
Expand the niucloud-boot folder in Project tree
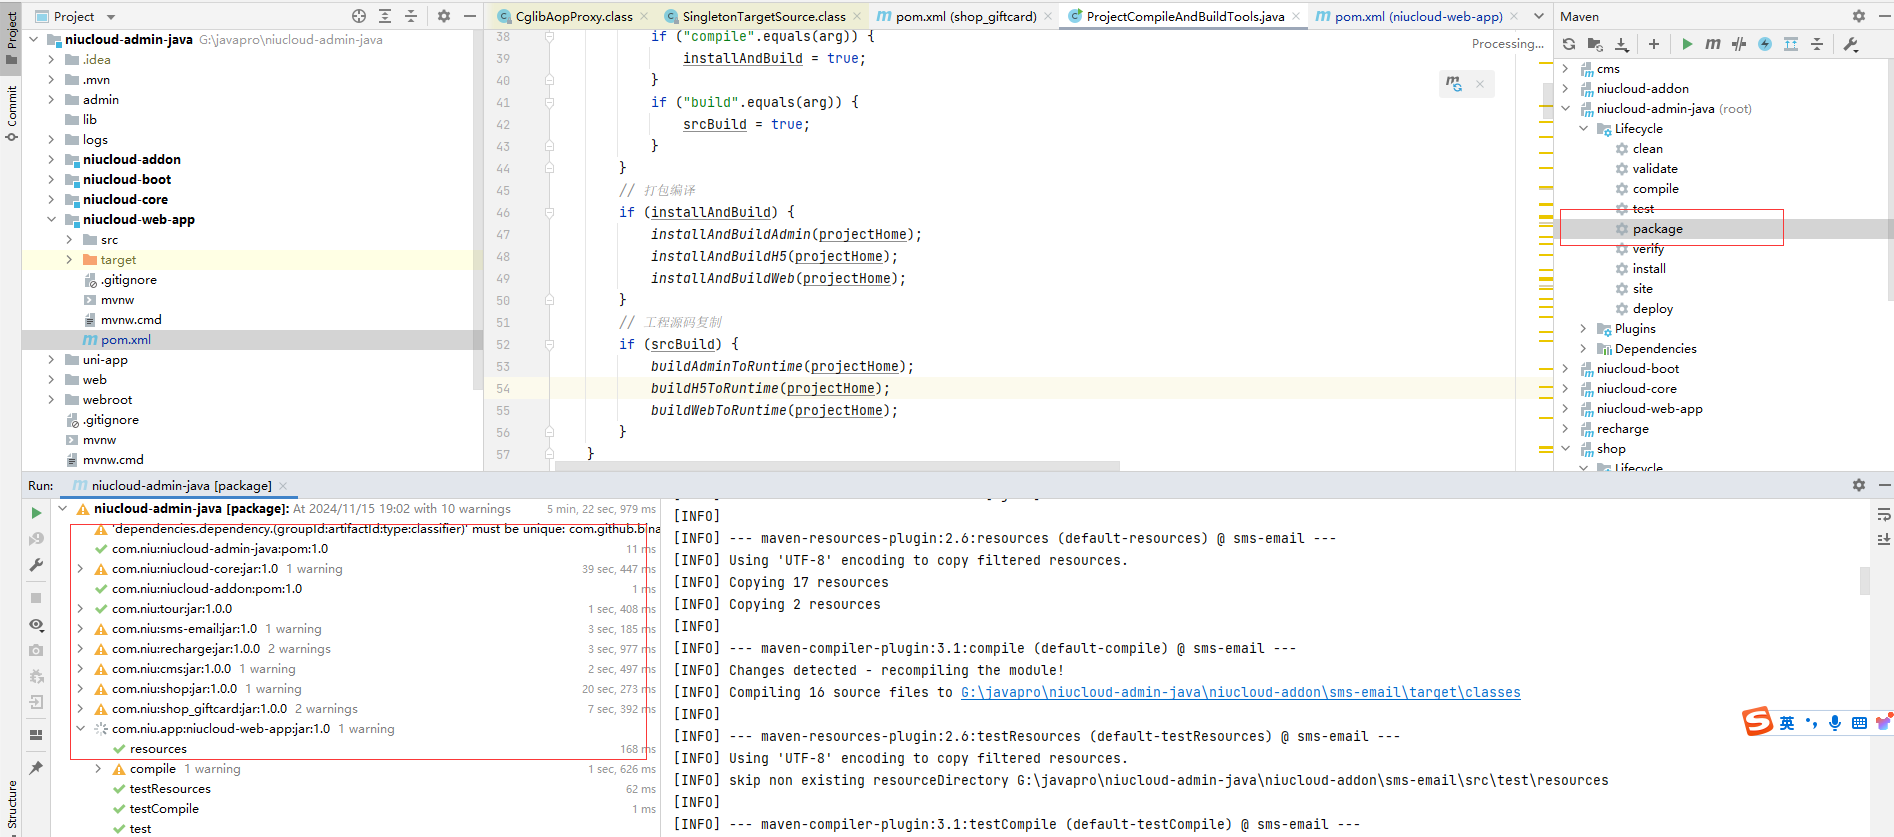click(x=51, y=180)
